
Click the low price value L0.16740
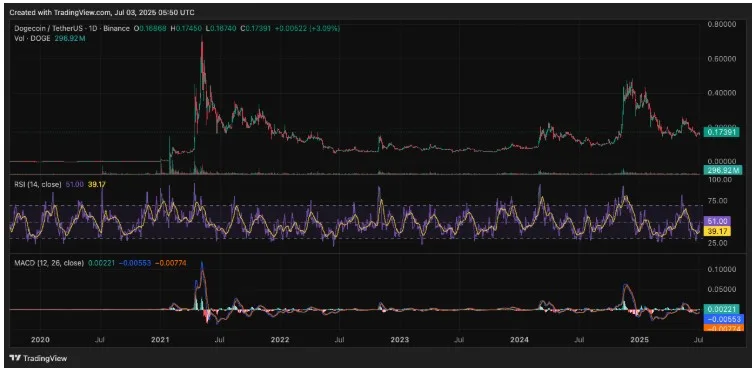point(221,29)
